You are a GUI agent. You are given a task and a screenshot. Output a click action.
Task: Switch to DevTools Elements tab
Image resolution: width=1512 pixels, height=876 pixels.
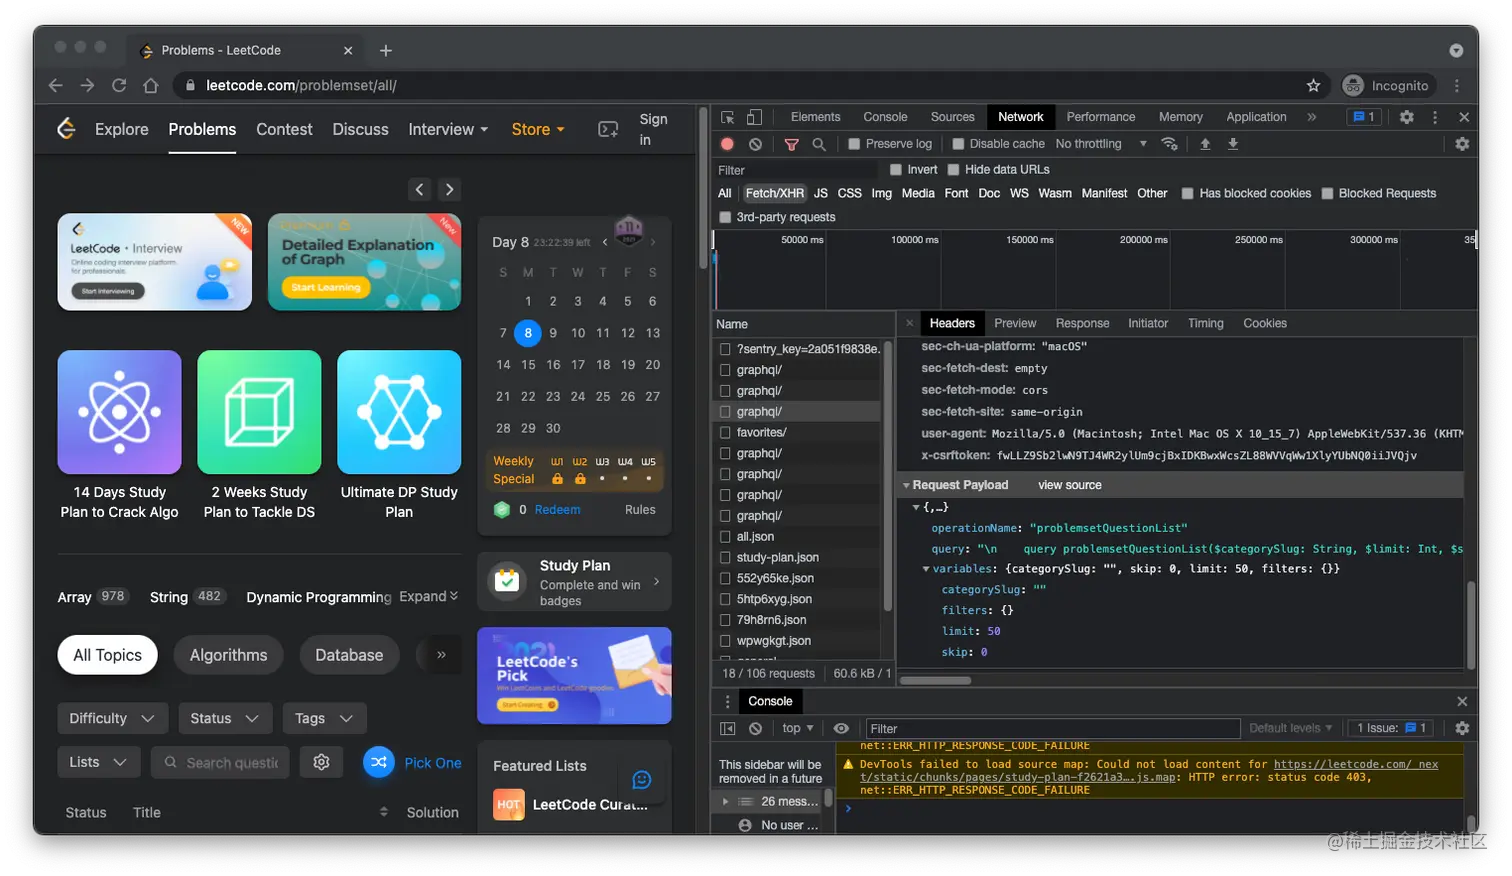click(815, 117)
